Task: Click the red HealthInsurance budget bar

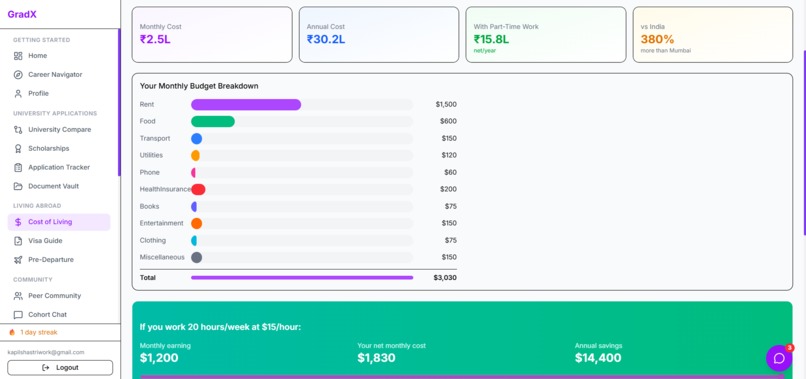Action: pyautogui.click(x=198, y=189)
